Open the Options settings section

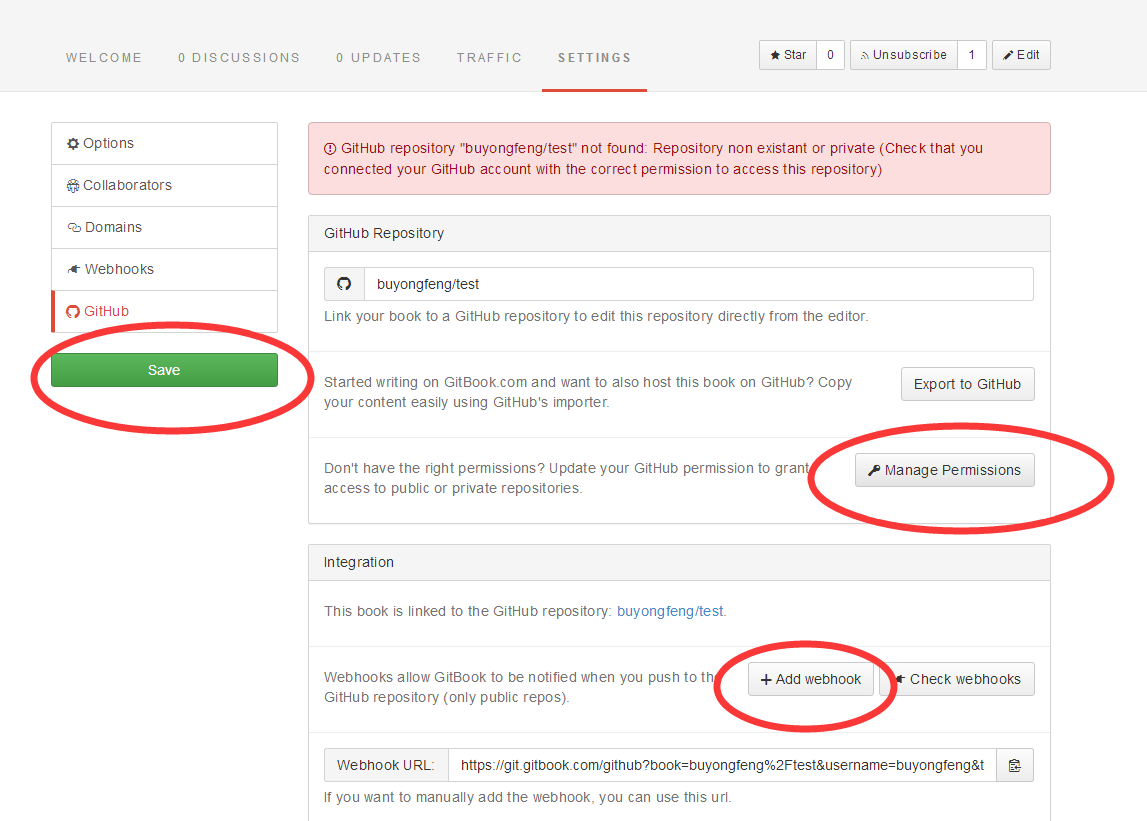coord(164,144)
